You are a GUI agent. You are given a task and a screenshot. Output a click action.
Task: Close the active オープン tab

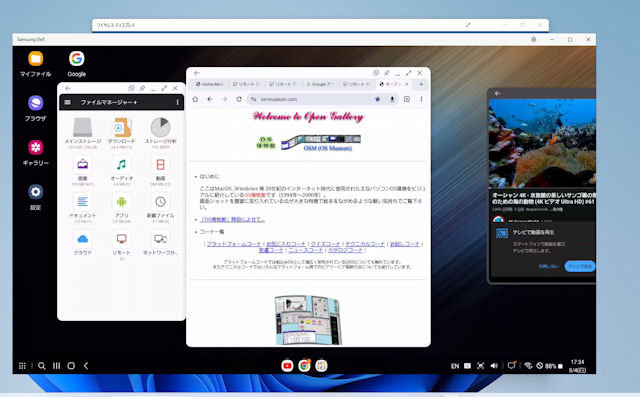(x=407, y=84)
